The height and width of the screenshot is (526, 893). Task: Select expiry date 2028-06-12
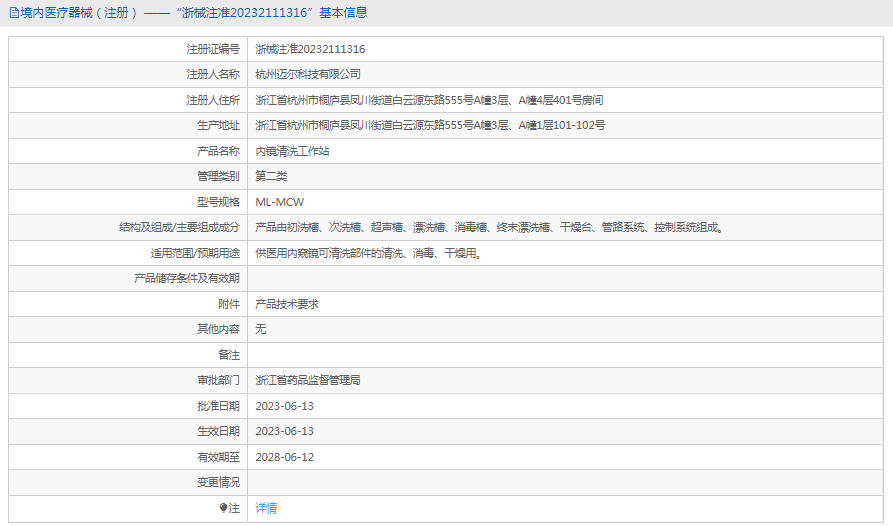284,457
